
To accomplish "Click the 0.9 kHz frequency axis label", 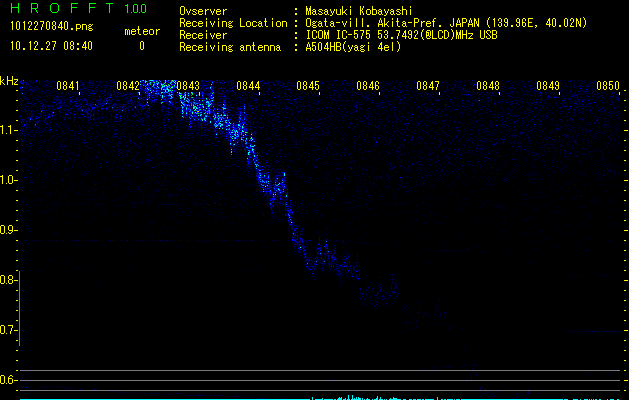I will (9, 230).
